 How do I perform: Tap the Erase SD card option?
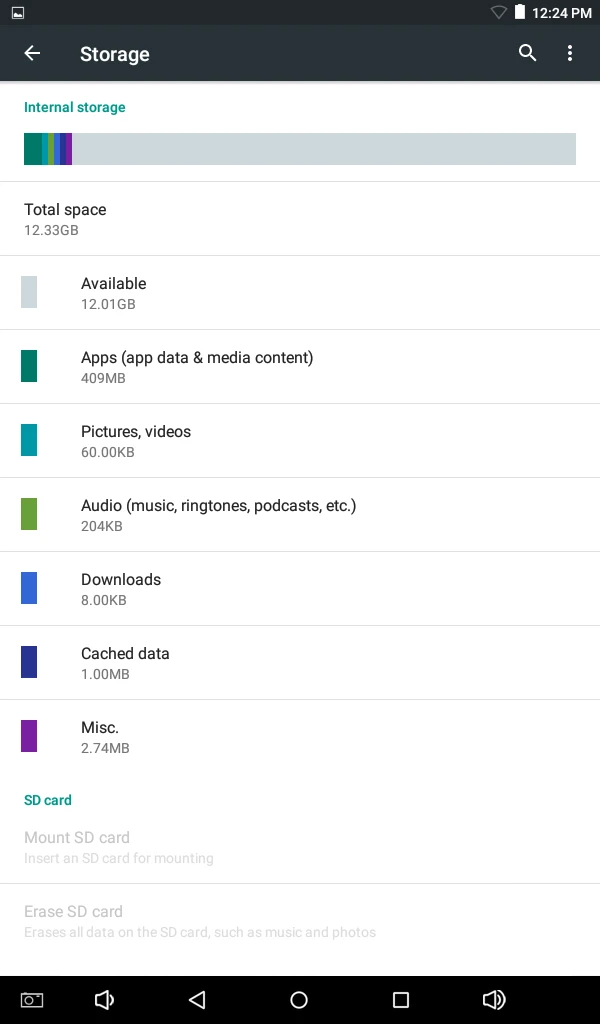[300, 920]
